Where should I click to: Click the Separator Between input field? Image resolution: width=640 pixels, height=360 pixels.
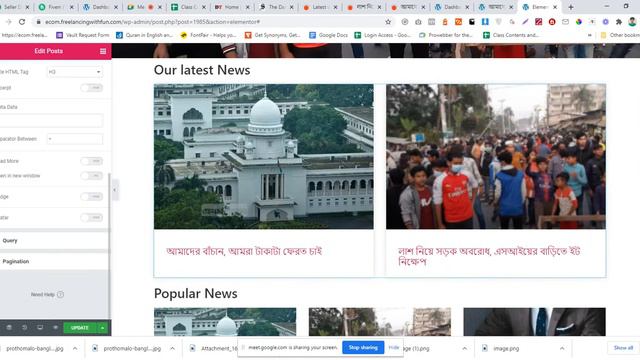click(75, 139)
